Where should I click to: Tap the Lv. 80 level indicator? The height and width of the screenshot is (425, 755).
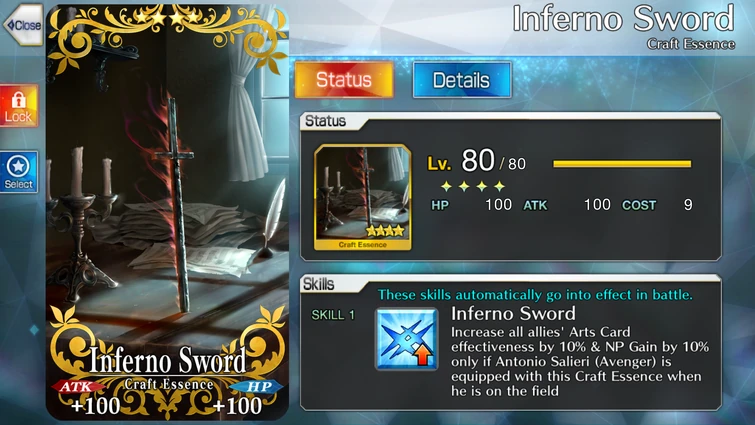coord(476,162)
